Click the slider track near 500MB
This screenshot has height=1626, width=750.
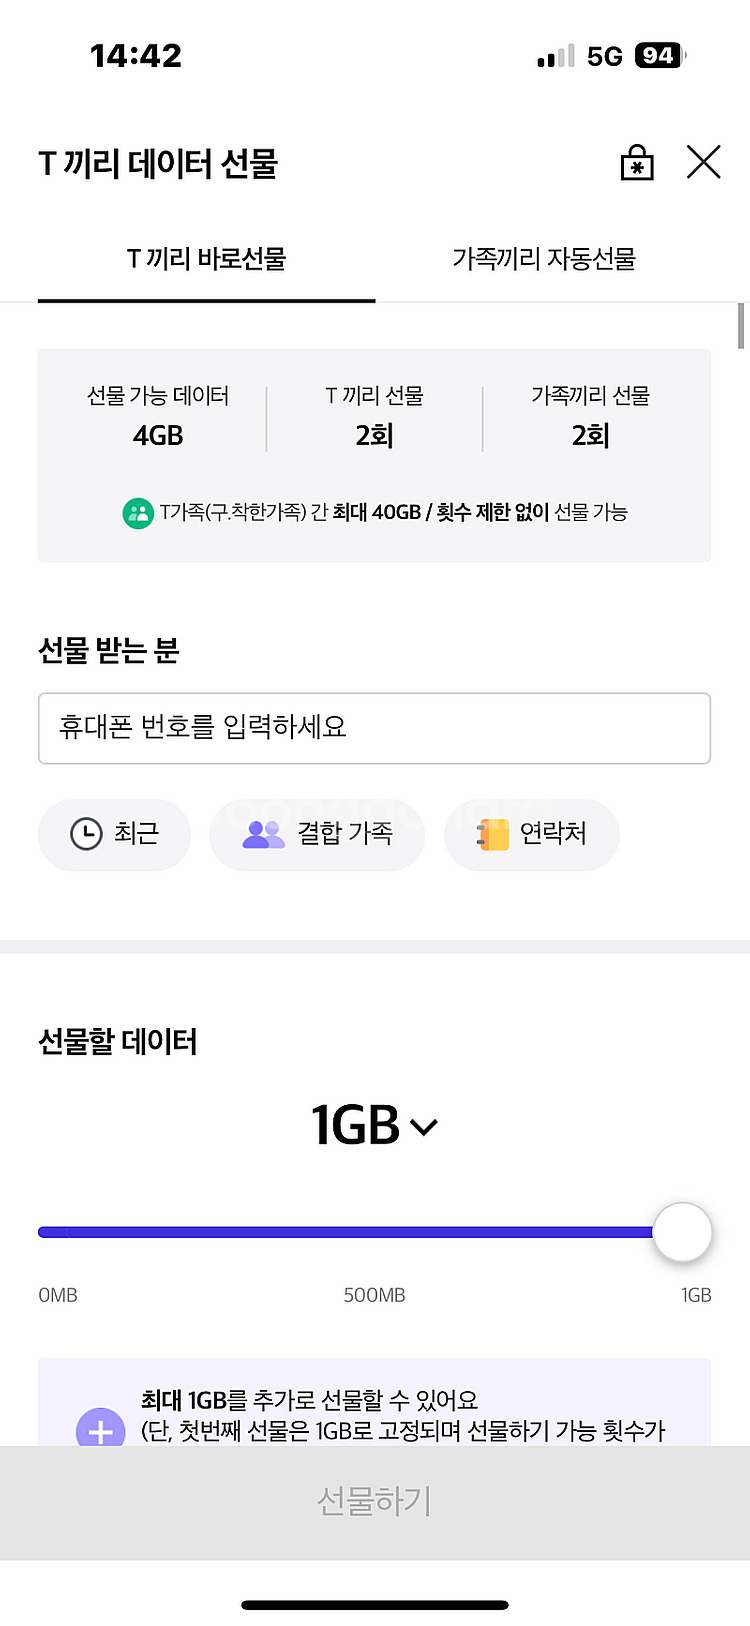click(x=374, y=1232)
